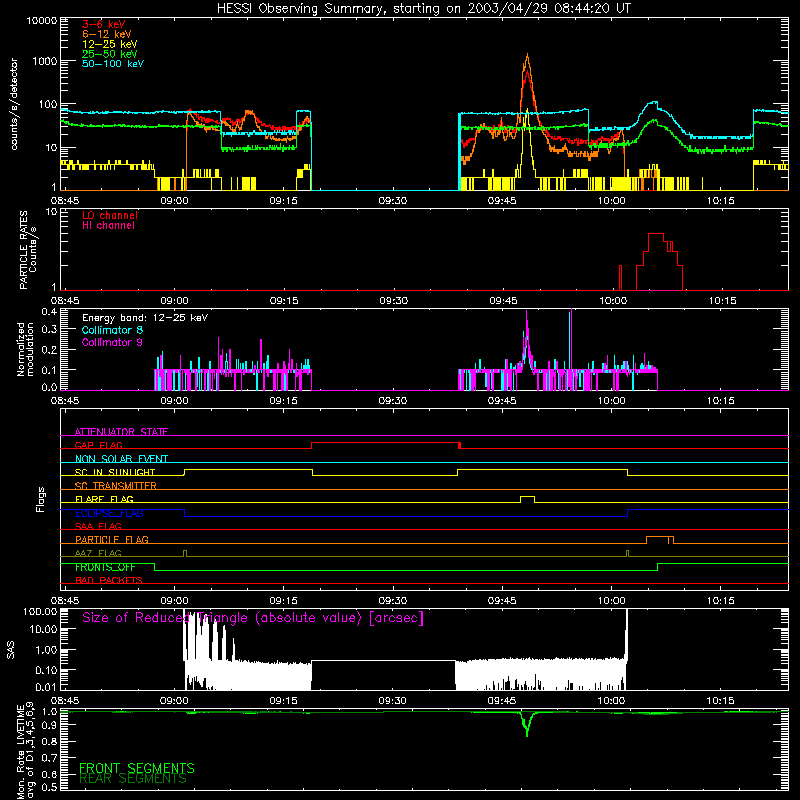Click the 'Mon. Rate LIVETIME' axis label
The image size is (800, 800).
tap(21, 752)
